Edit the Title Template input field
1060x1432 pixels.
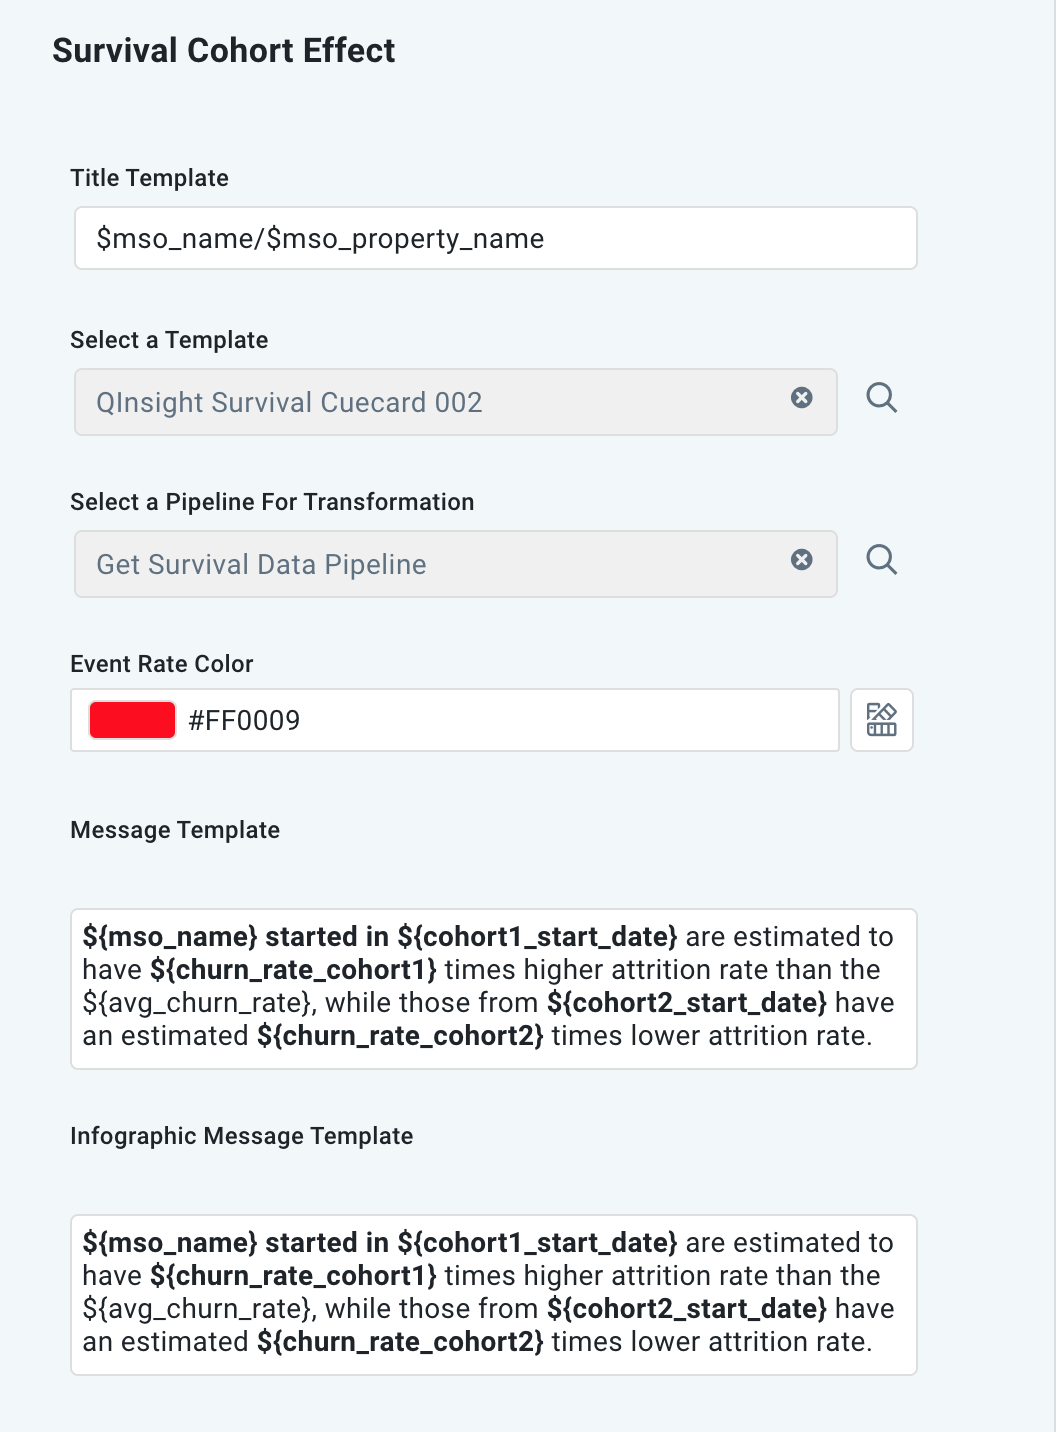(495, 238)
